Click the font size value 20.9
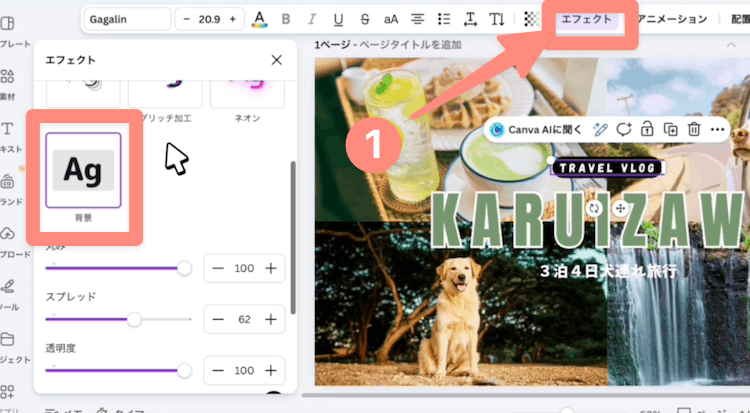Screen dimensions: 750x413 click(210, 19)
